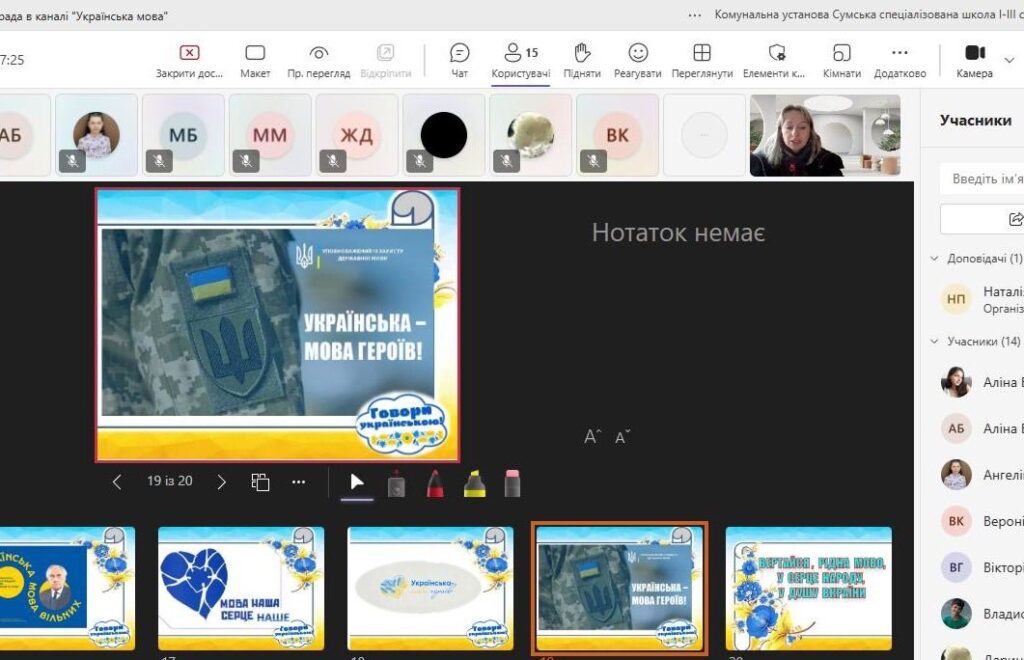Toggle Пр. перегляд private view

(x=318, y=60)
